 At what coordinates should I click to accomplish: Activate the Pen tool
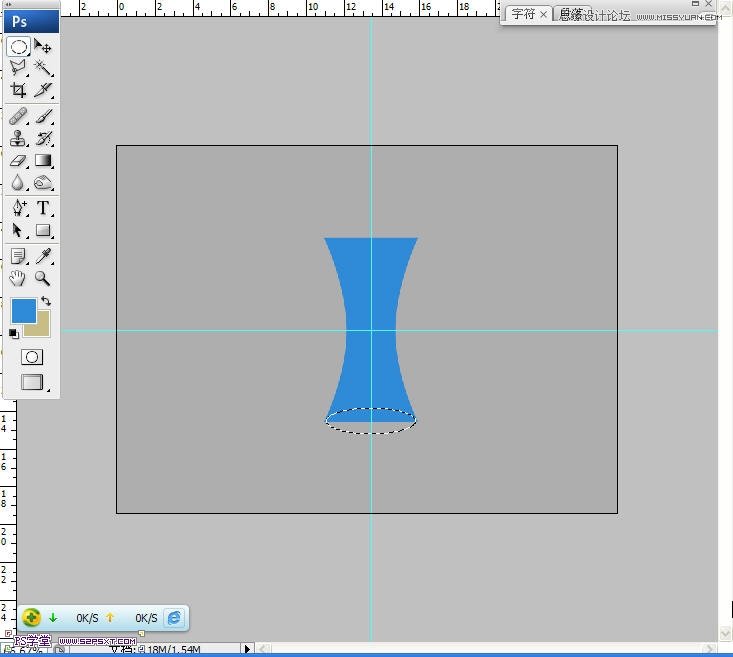tap(18, 208)
